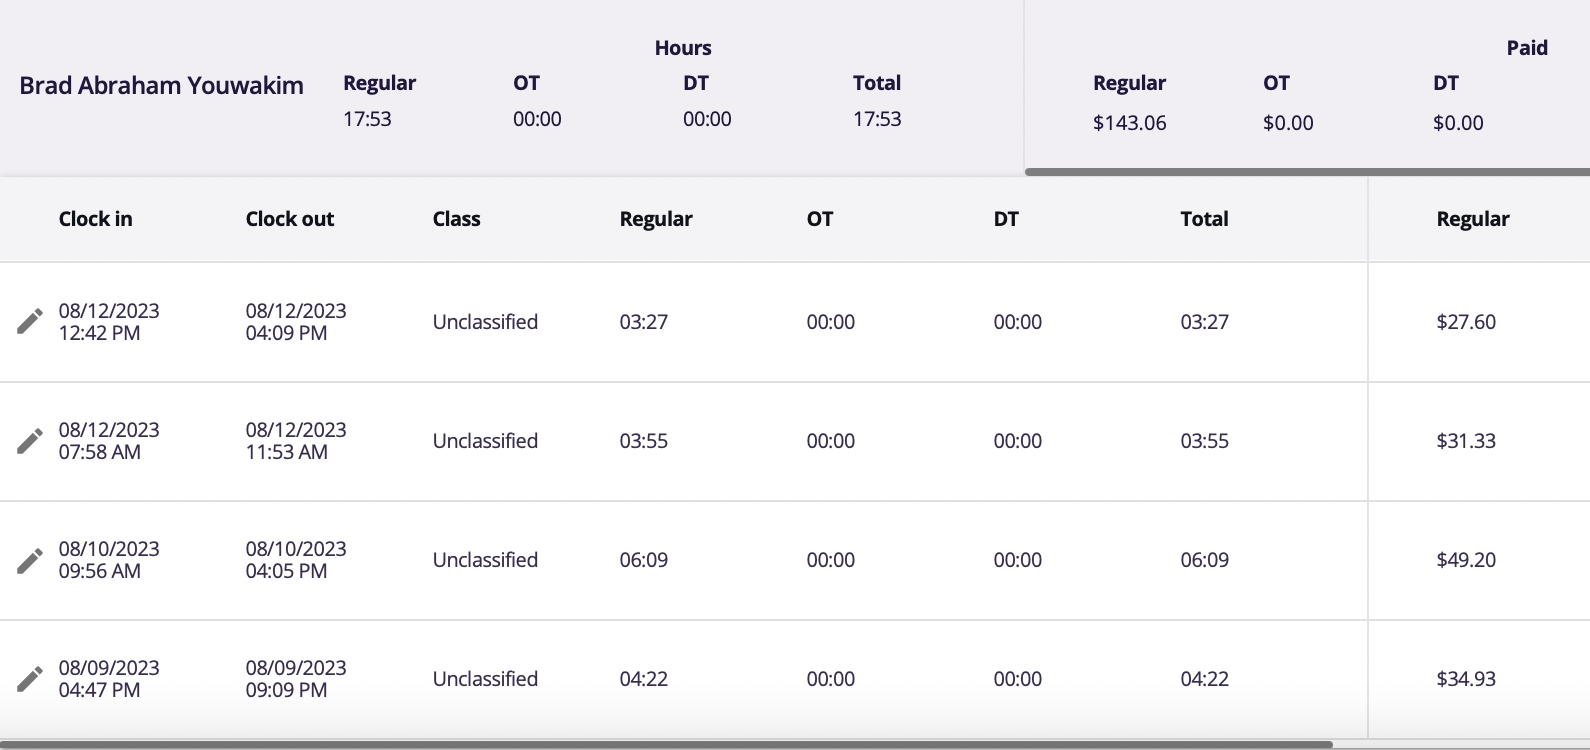Click the Clock out column header

point(289,219)
